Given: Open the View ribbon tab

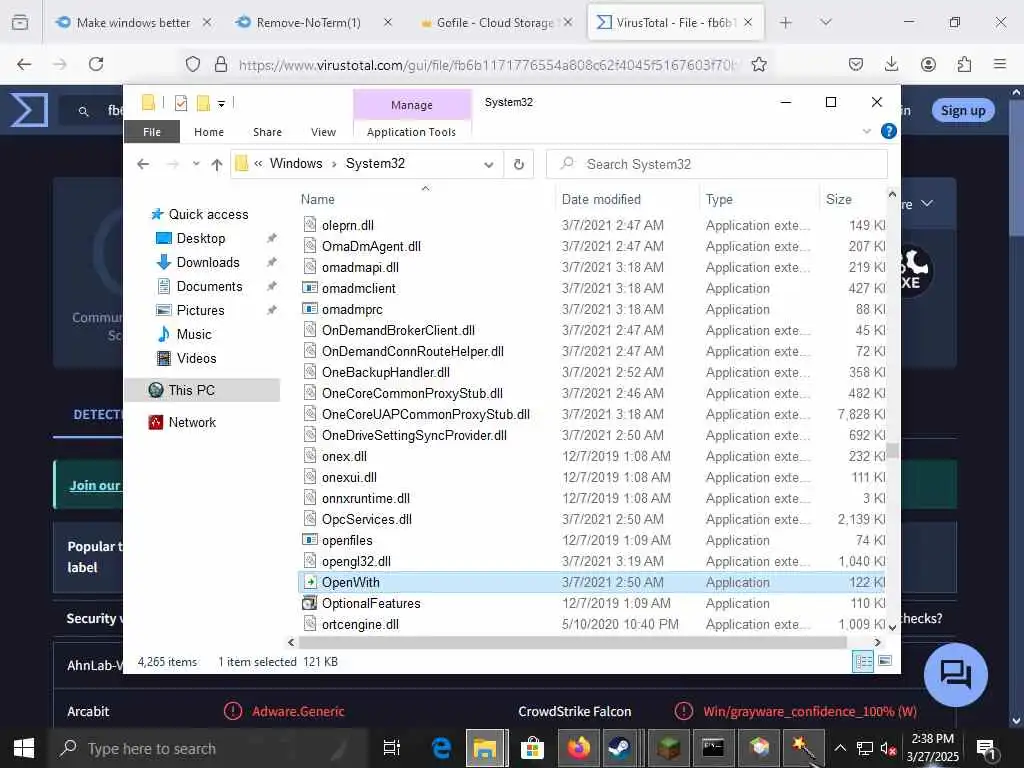Looking at the screenshot, I should (323, 132).
